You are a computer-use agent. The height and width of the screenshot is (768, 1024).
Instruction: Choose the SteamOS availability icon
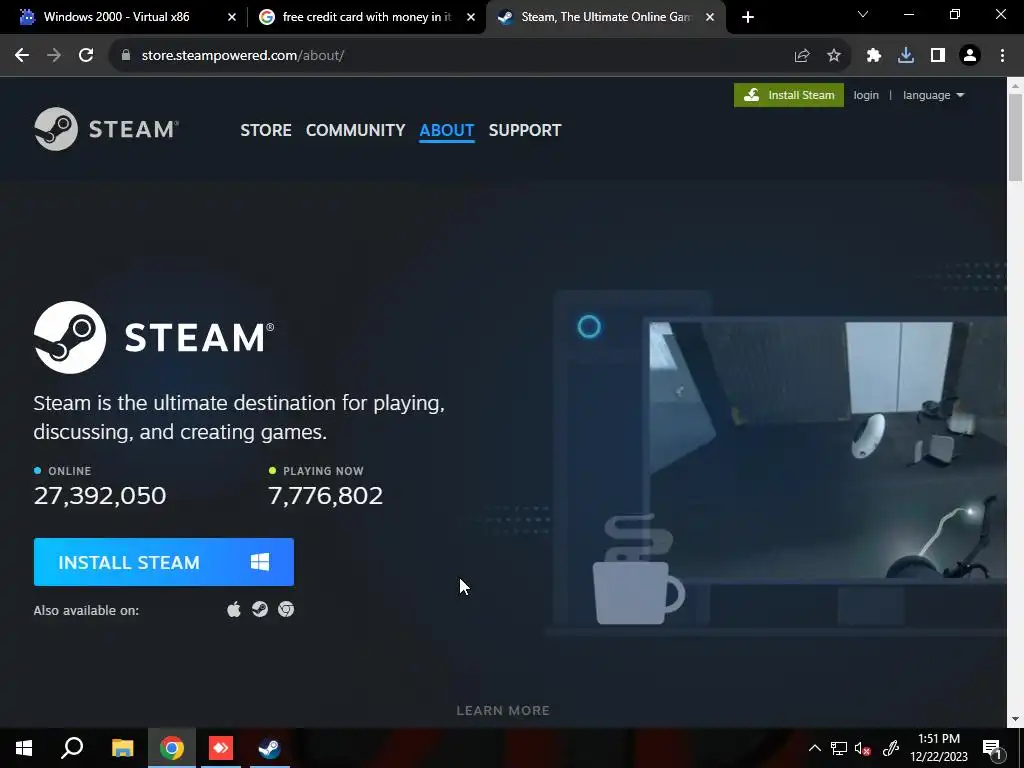tap(260, 609)
